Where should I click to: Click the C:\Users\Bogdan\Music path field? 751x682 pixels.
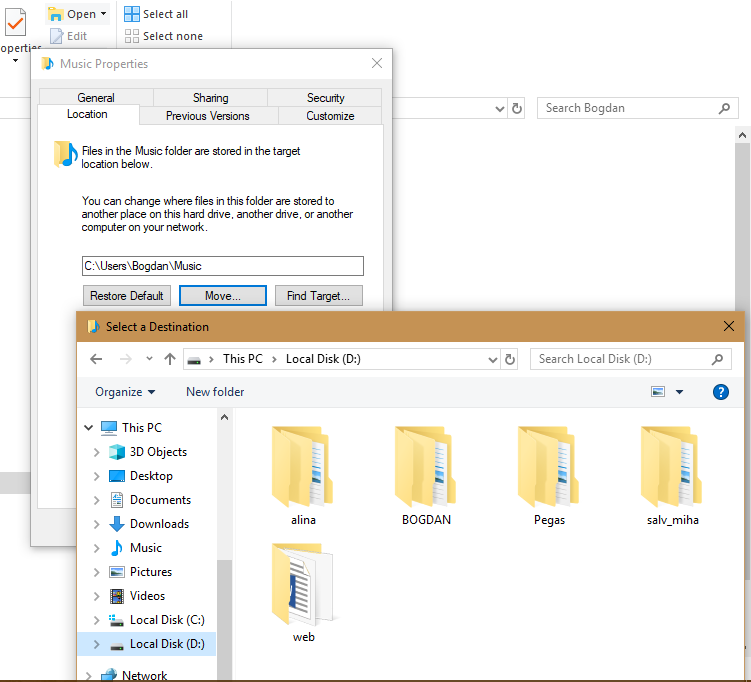click(x=223, y=266)
